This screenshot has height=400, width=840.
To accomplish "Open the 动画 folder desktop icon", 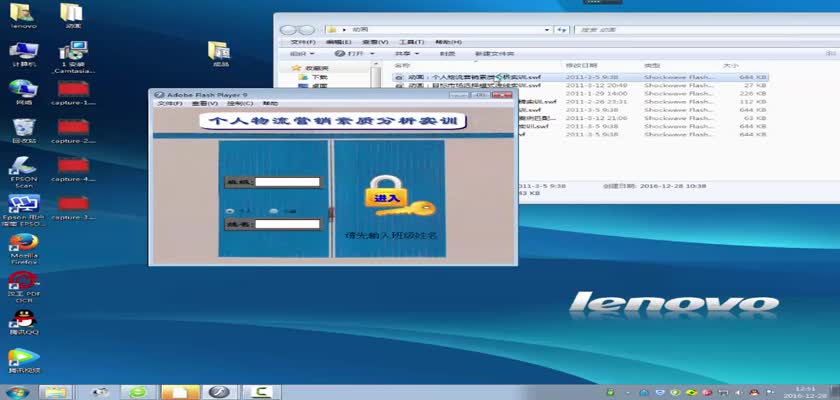I will click(73, 16).
